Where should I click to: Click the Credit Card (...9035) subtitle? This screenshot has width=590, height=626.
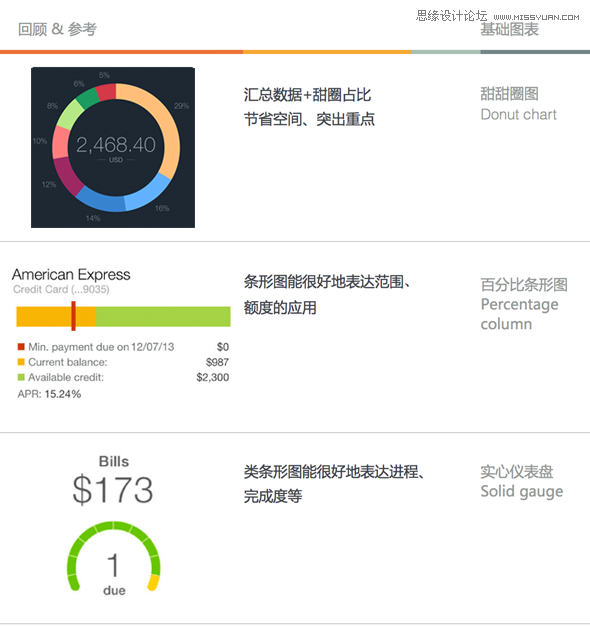[x=61, y=289]
